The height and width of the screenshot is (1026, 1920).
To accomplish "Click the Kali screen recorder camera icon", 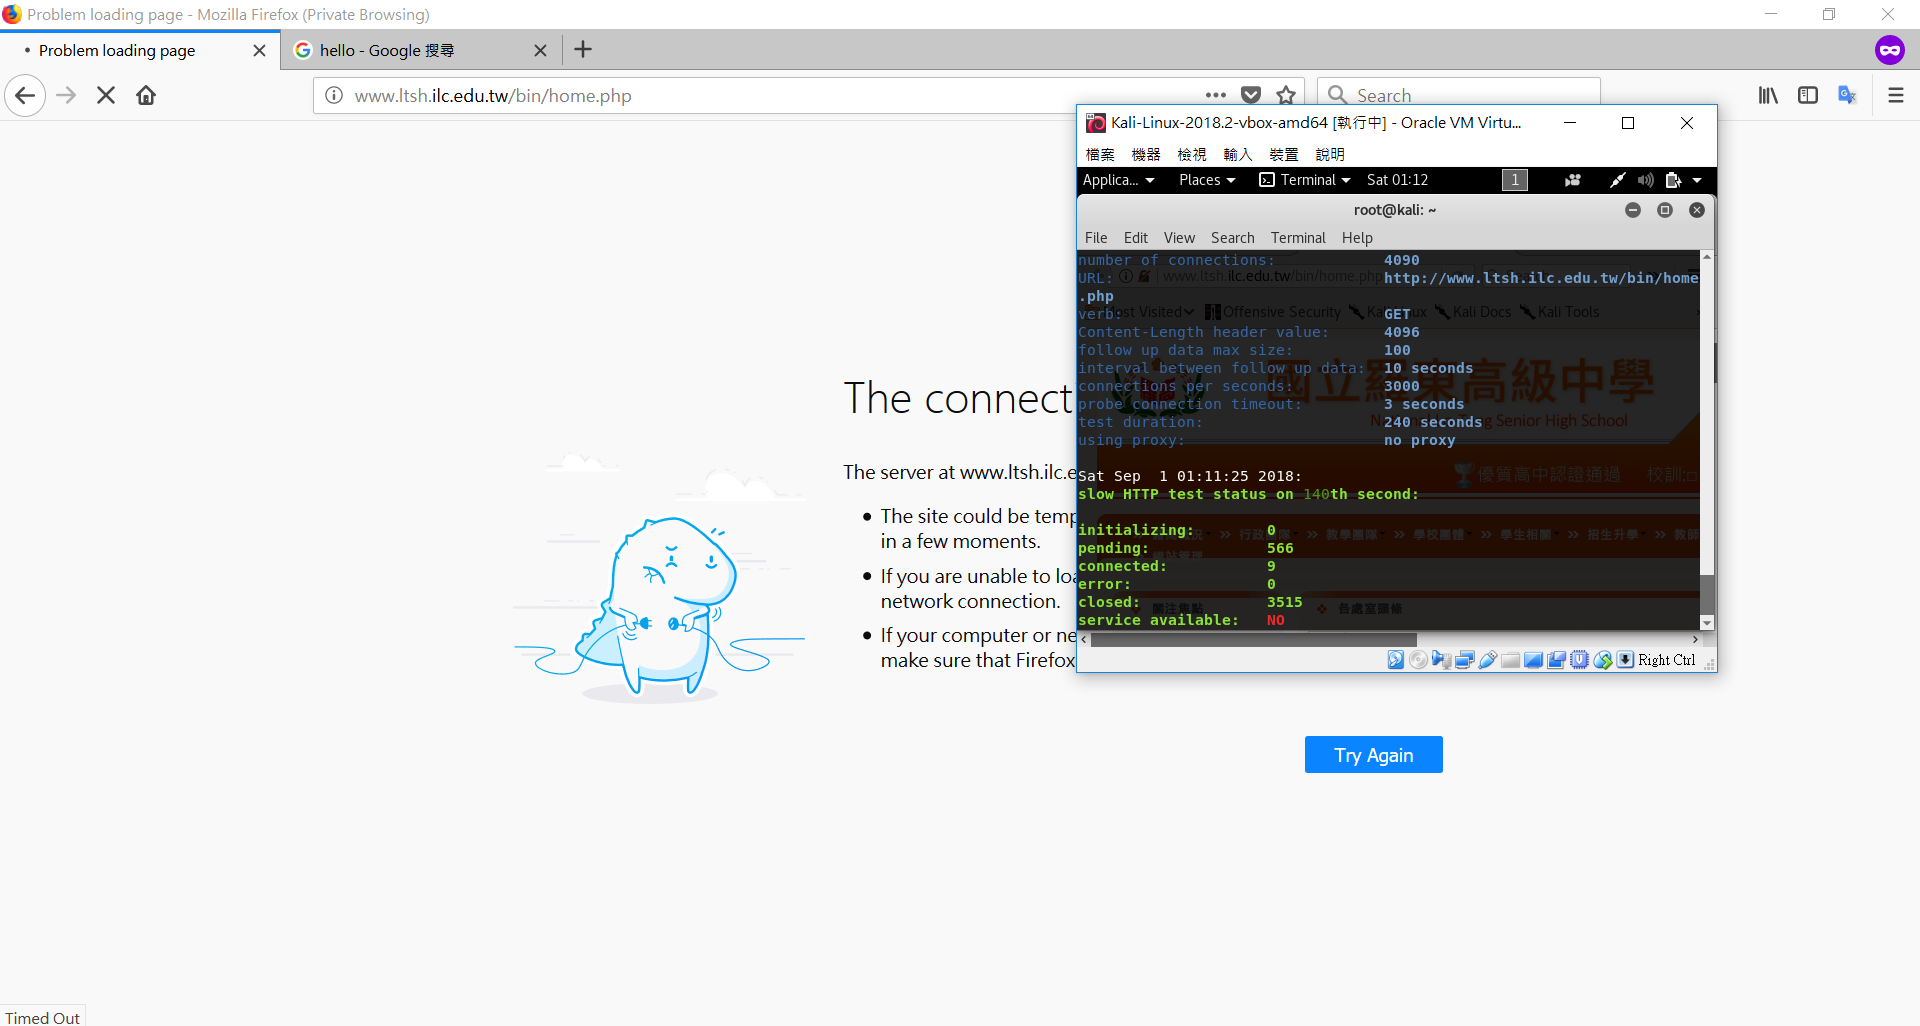I will point(1573,180).
